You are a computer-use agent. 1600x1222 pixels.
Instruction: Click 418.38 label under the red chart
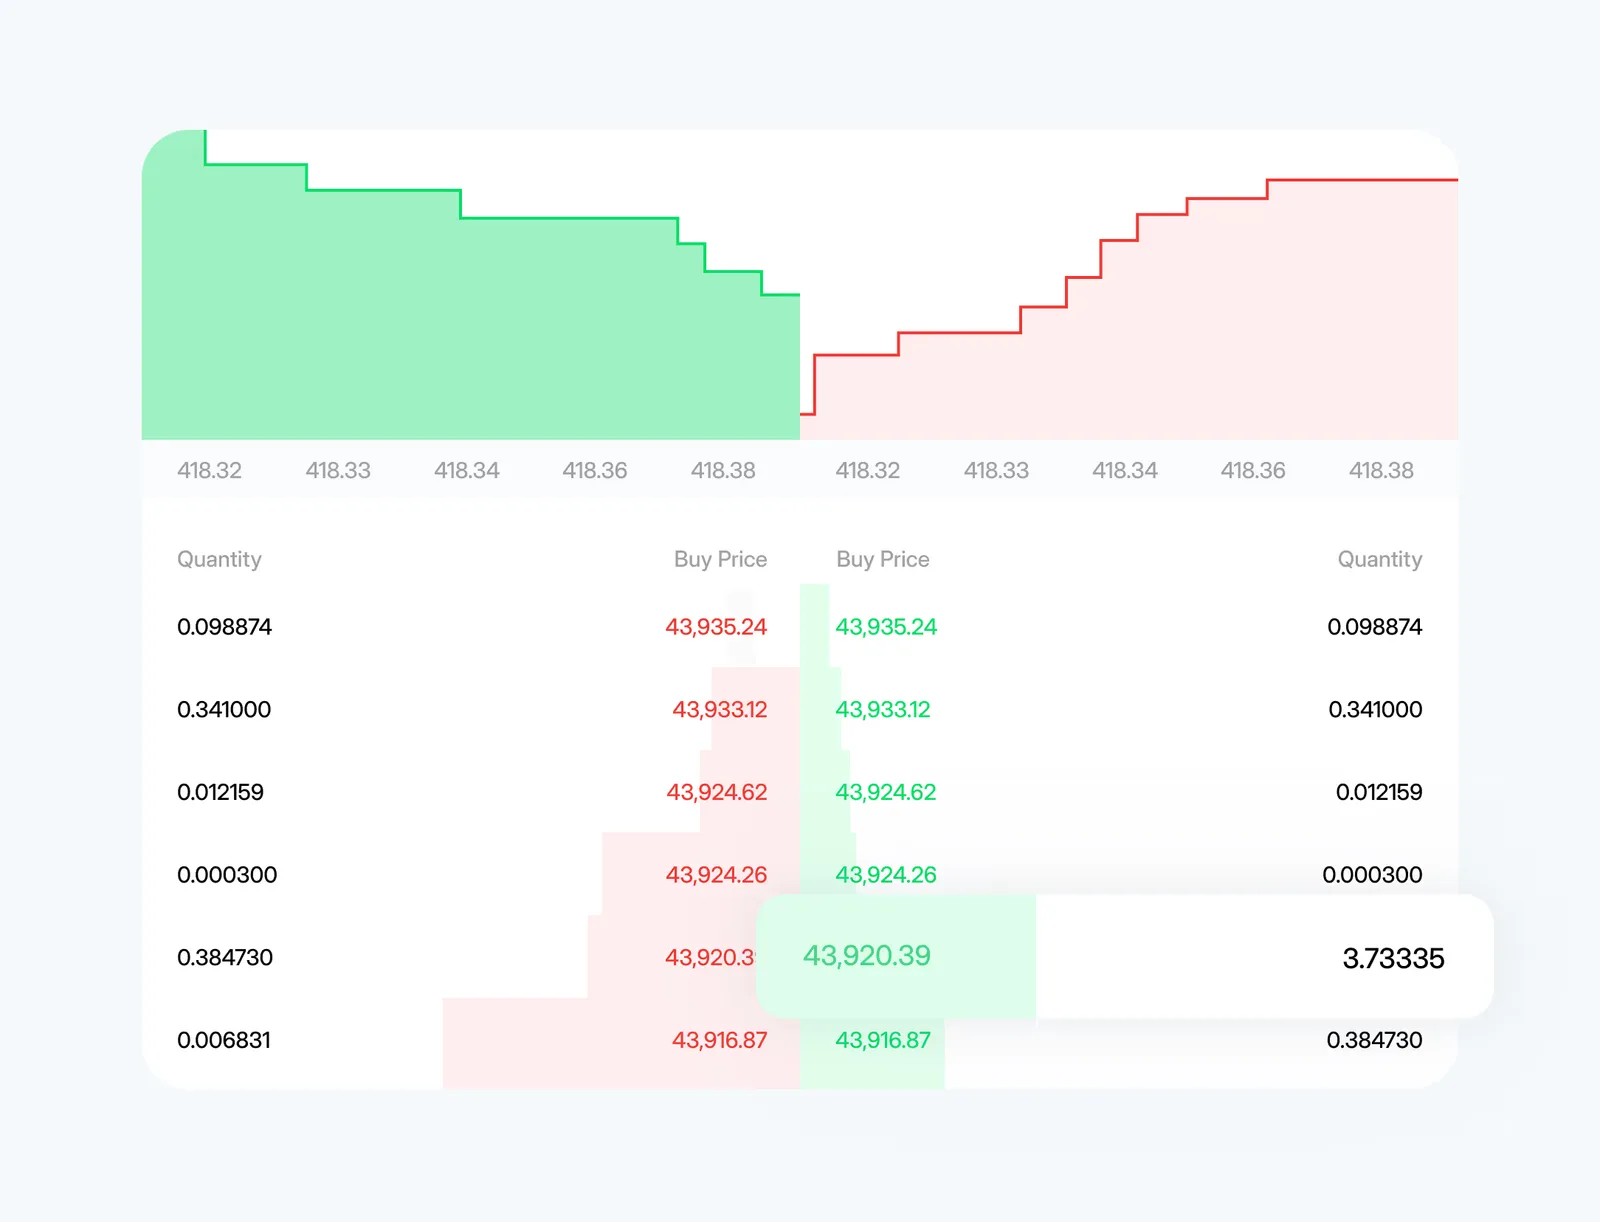[x=1381, y=470]
